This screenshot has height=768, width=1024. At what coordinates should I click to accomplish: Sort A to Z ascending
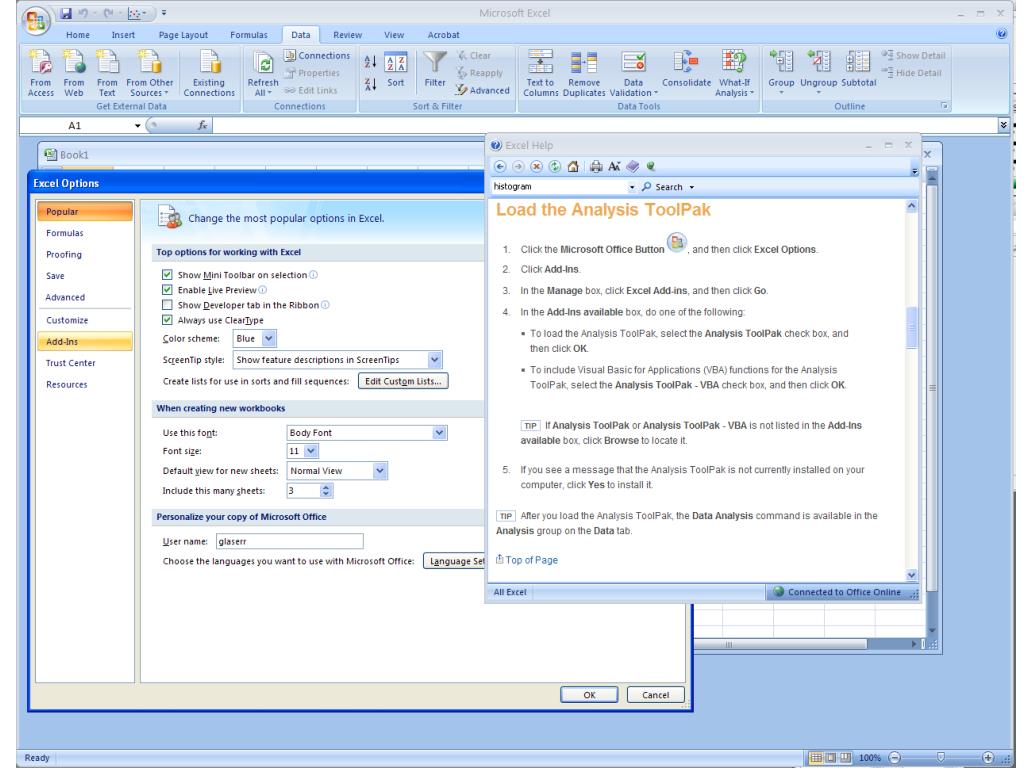370,62
